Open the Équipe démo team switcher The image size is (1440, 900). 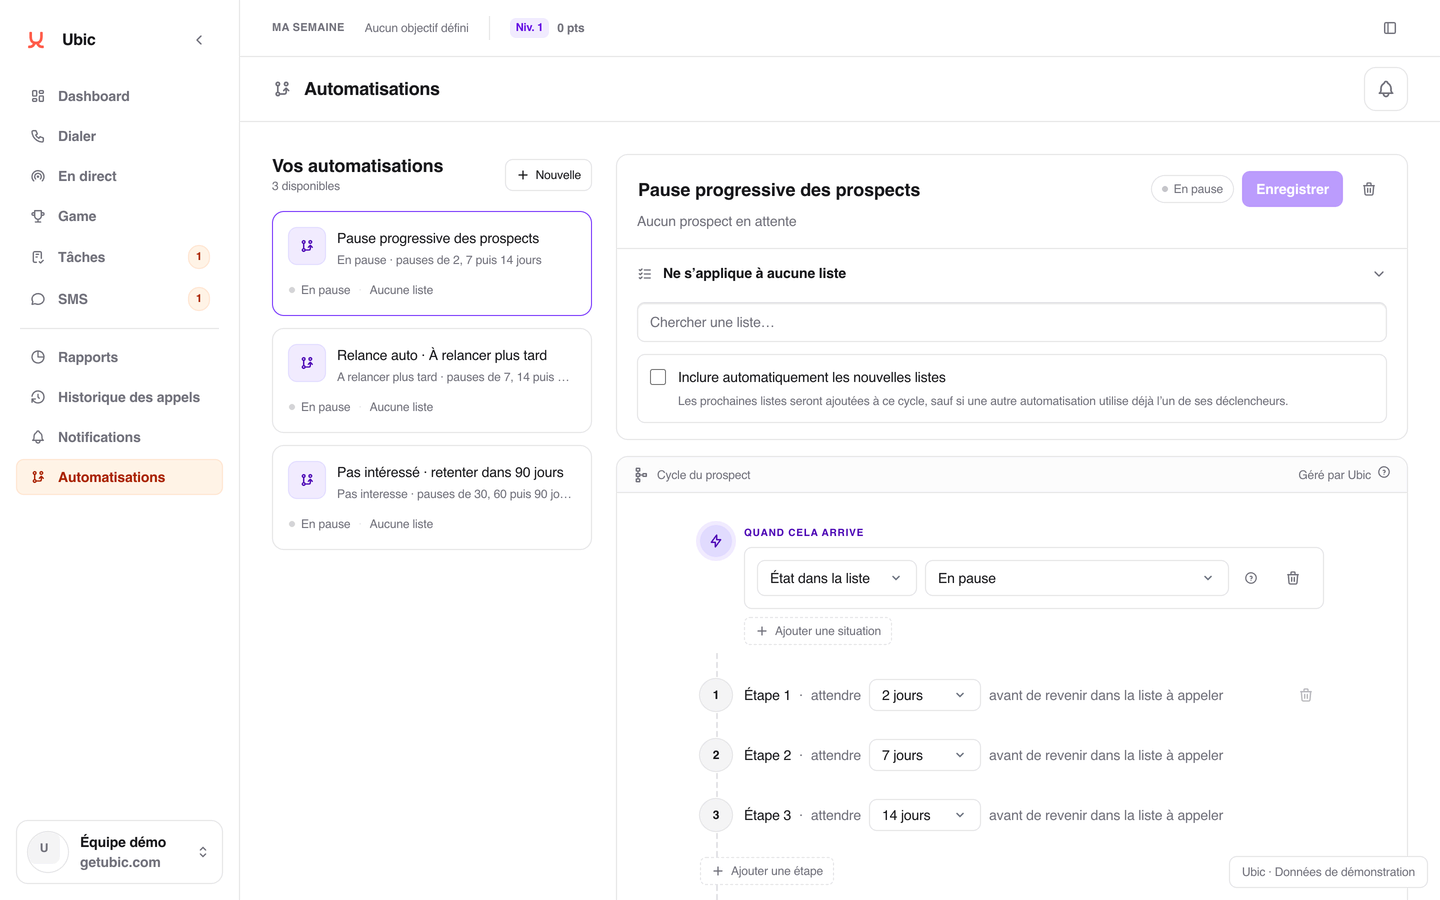(x=119, y=852)
